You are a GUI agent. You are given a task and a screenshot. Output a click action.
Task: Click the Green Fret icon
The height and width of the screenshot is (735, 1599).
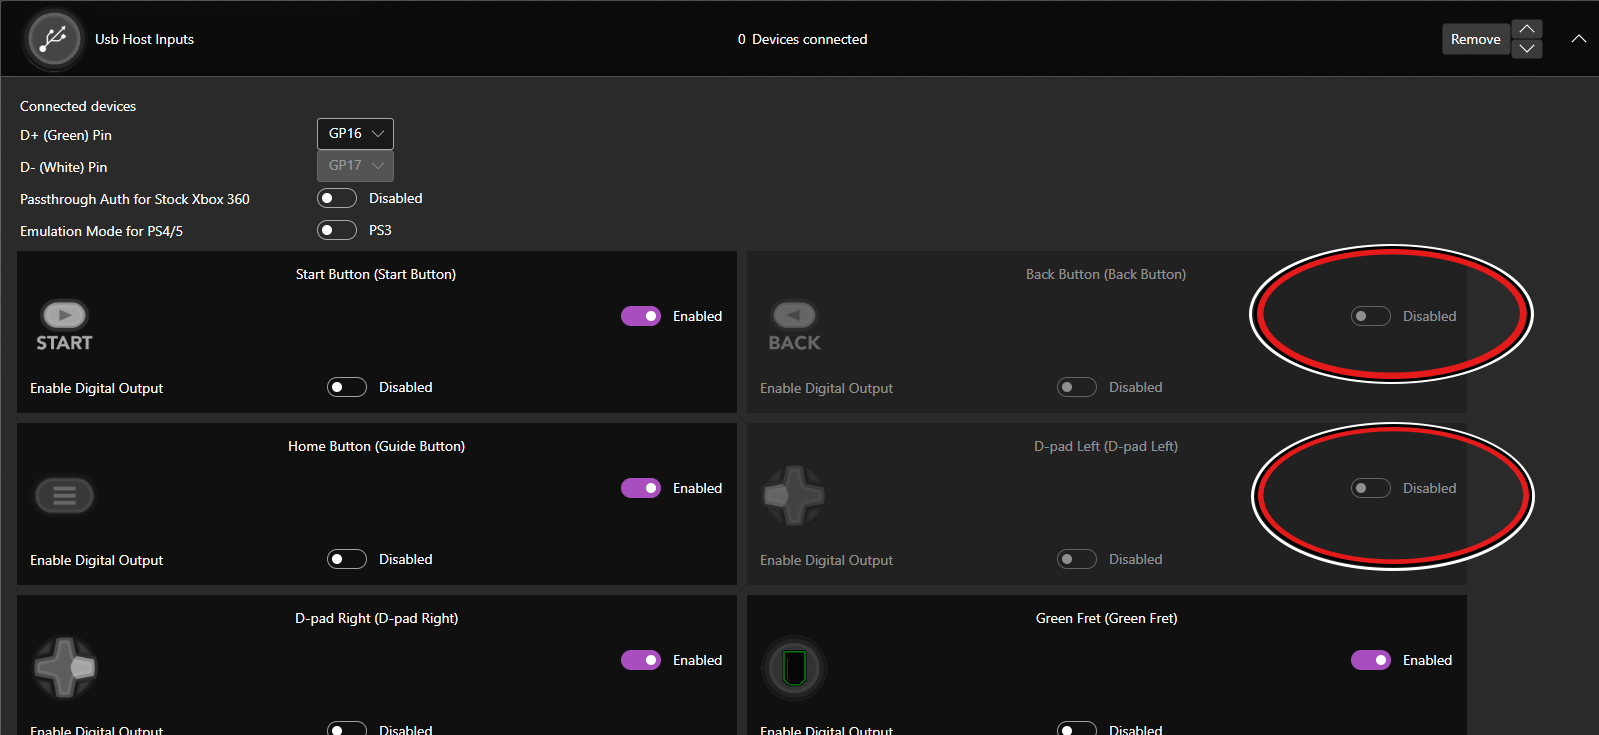[x=794, y=667]
